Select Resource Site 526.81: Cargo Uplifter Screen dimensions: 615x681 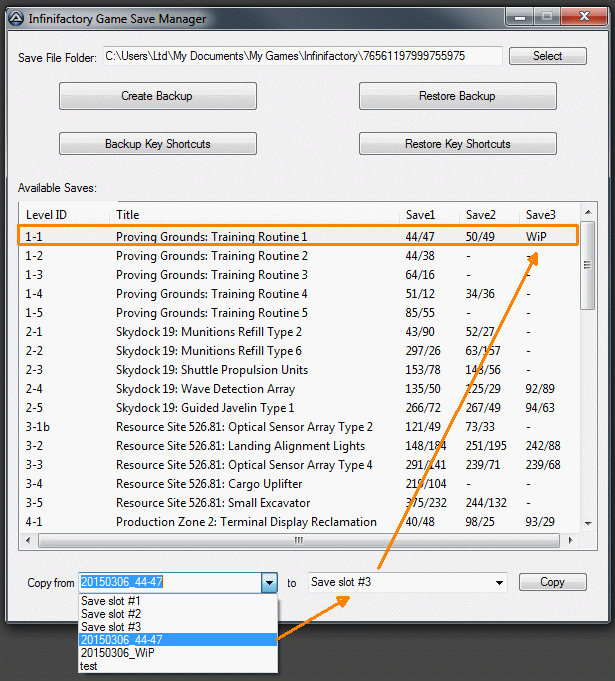[x=298, y=484]
